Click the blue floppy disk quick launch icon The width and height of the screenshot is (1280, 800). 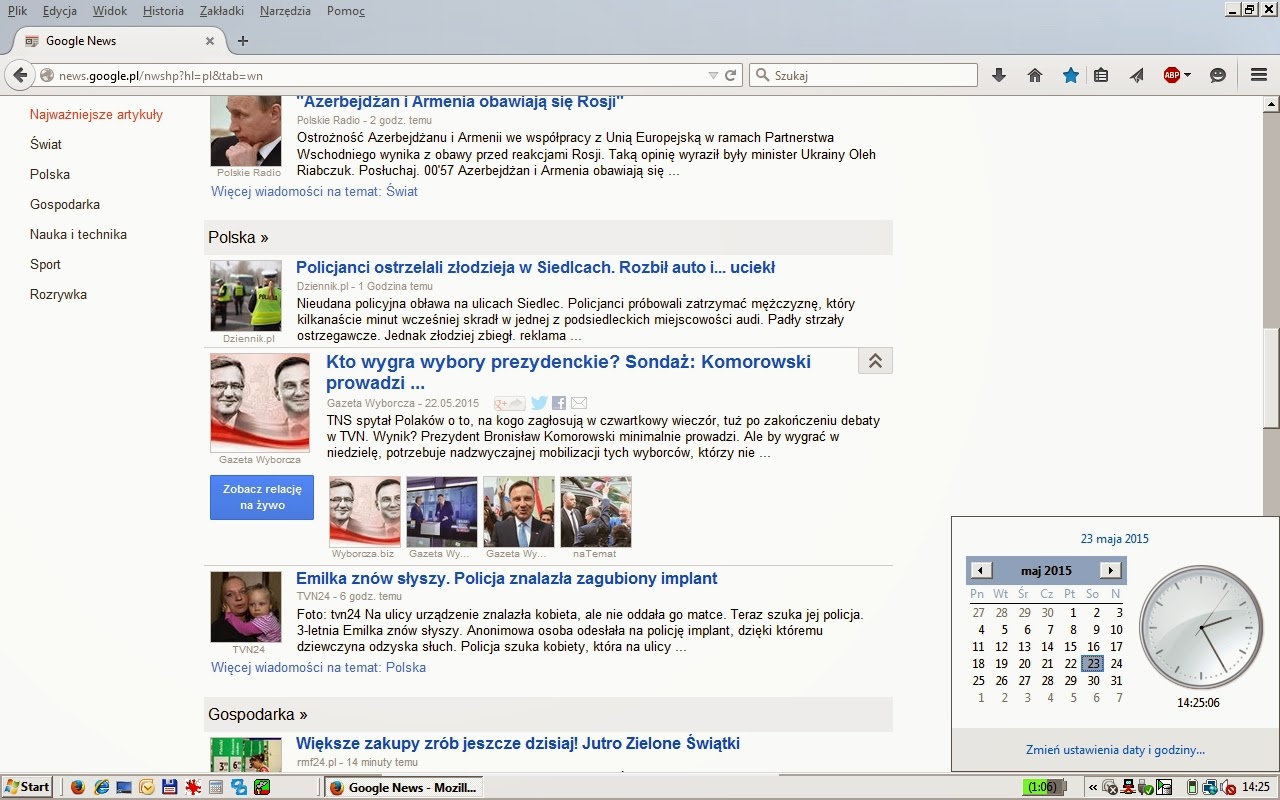(x=170, y=787)
